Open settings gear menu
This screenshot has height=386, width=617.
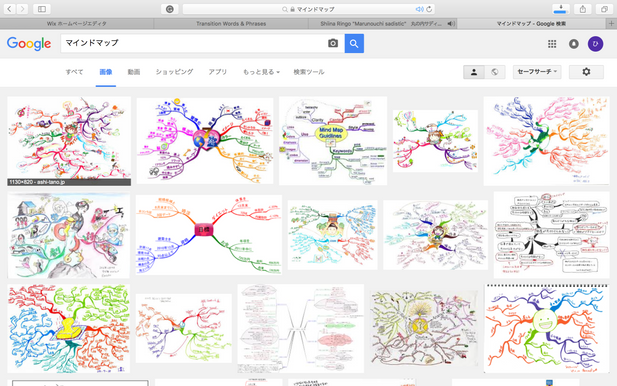[586, 72]
